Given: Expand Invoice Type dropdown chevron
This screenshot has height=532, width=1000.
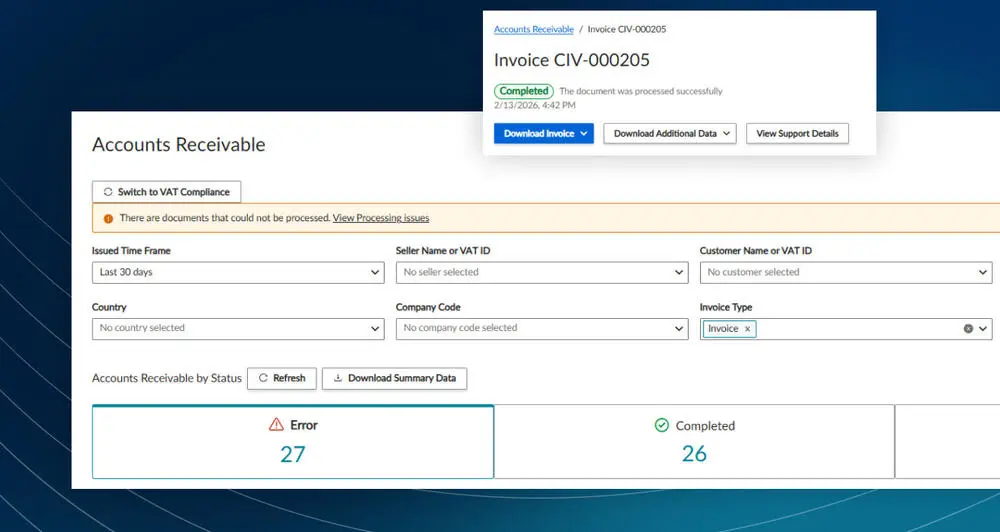Looking at the screenshot, I should 983,329.
